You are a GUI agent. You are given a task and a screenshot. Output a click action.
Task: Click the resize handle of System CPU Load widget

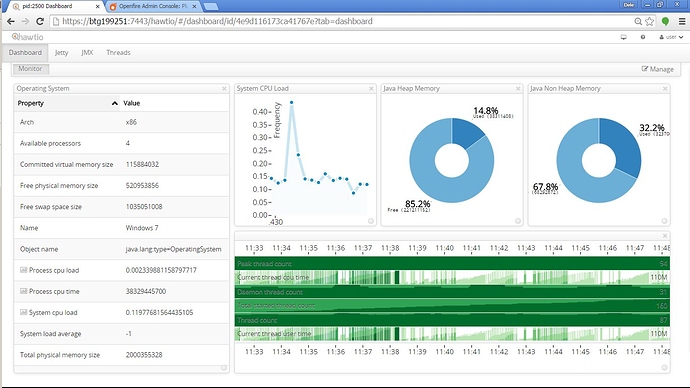(371, 221)
